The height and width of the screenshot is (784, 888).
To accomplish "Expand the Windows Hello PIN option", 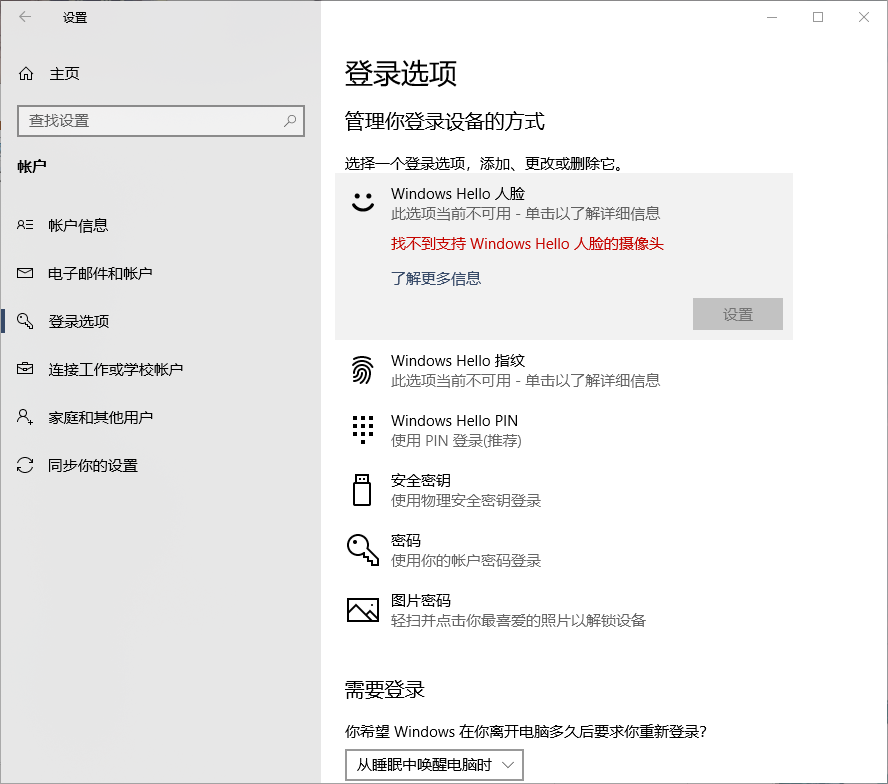I will click(x=563, y=430).
